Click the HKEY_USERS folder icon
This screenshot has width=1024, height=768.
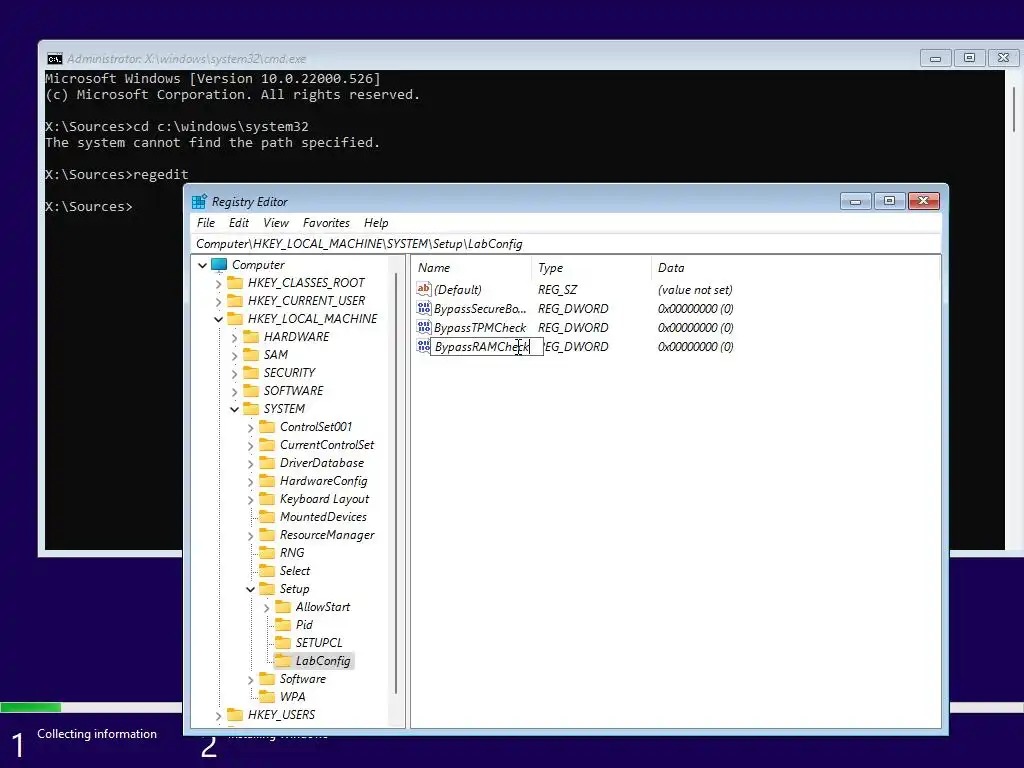pyautogui.click(x=235, y=714)
